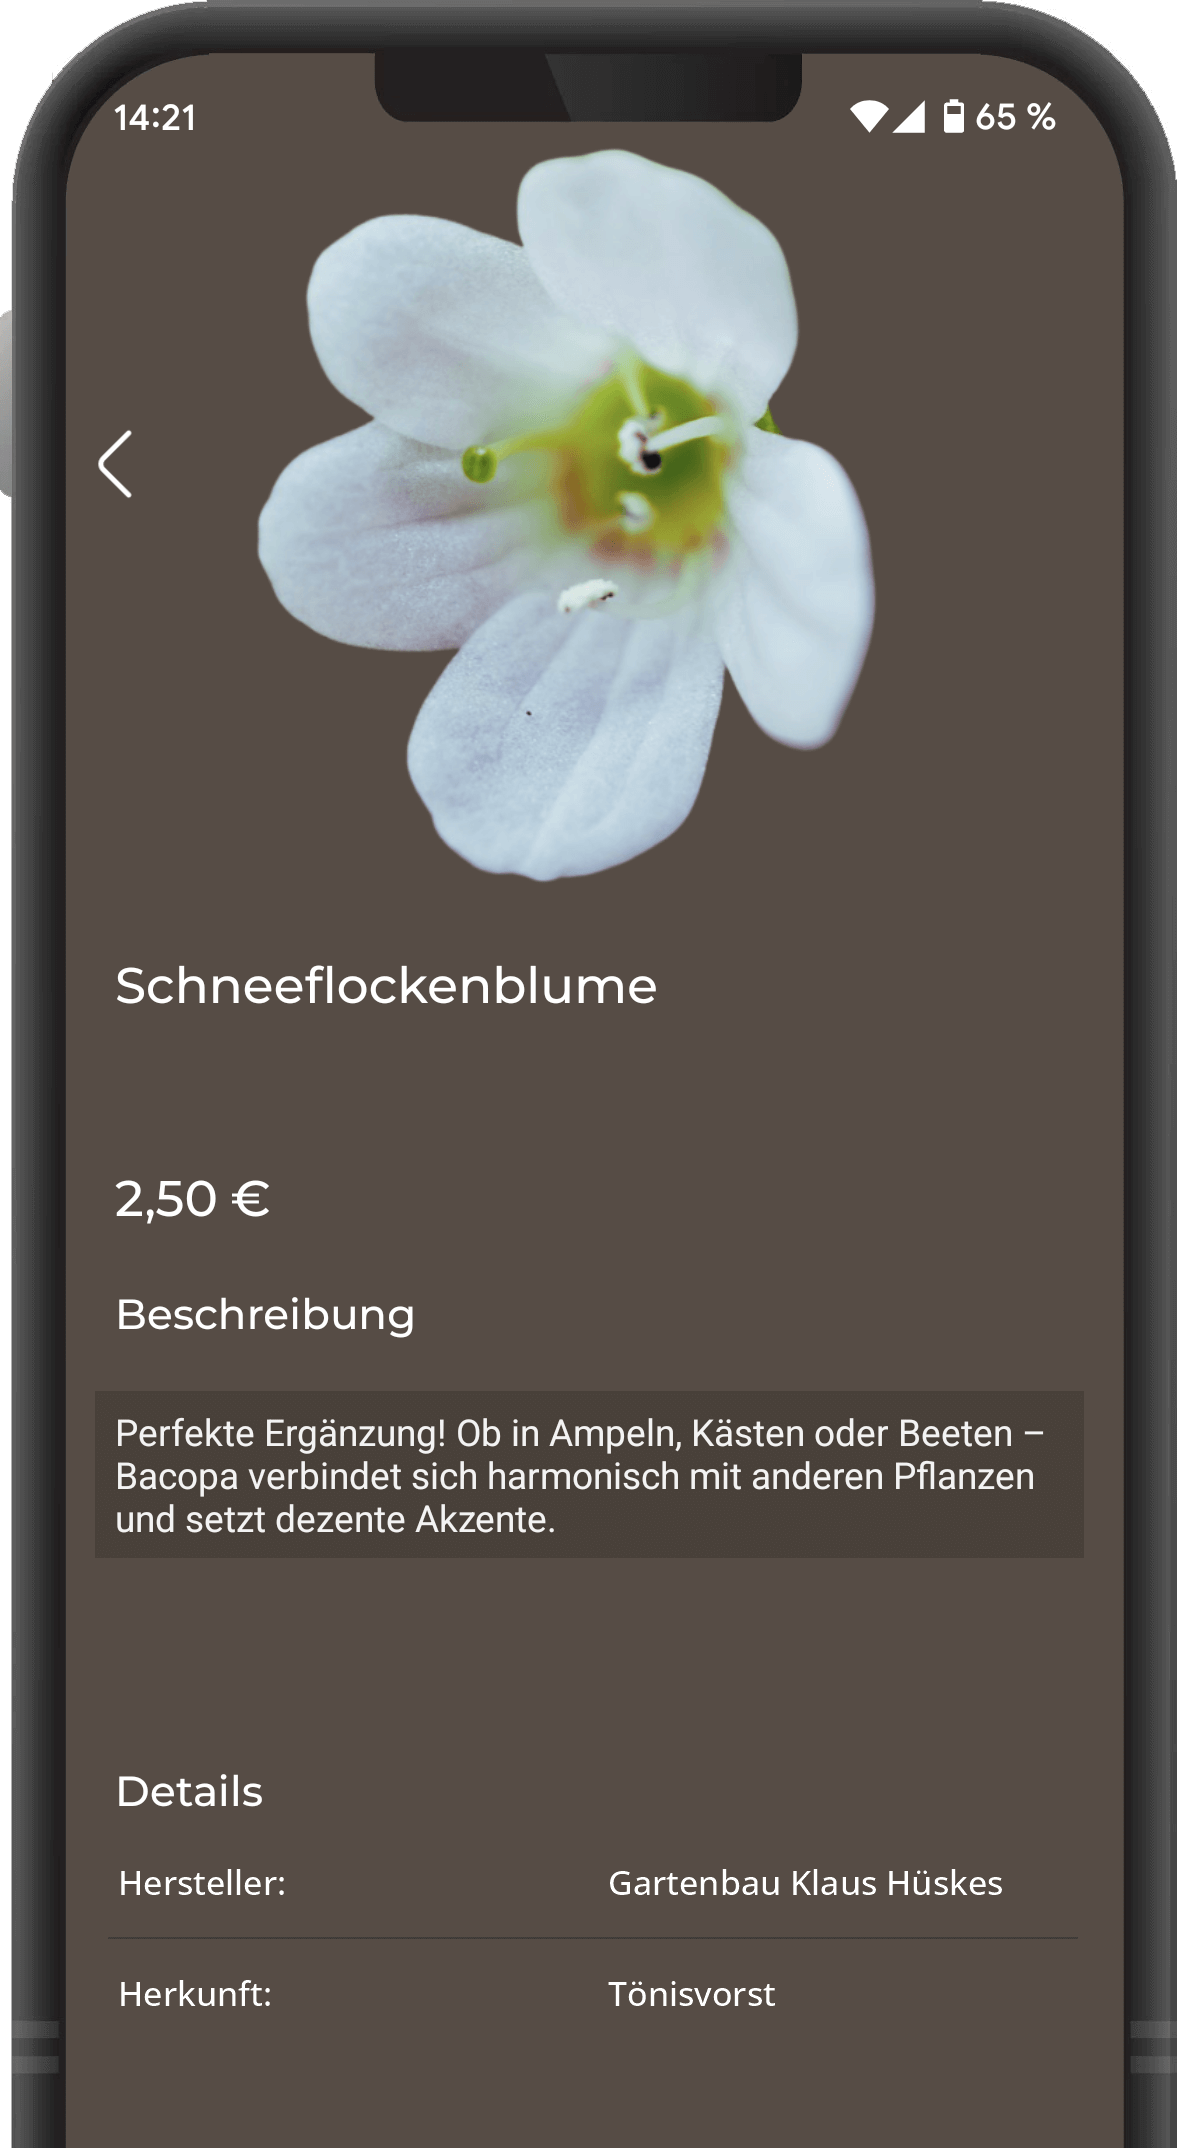Tap the Beschreibung heading
Viewport: 1177px width, 2148px height.
[265, 1315]
